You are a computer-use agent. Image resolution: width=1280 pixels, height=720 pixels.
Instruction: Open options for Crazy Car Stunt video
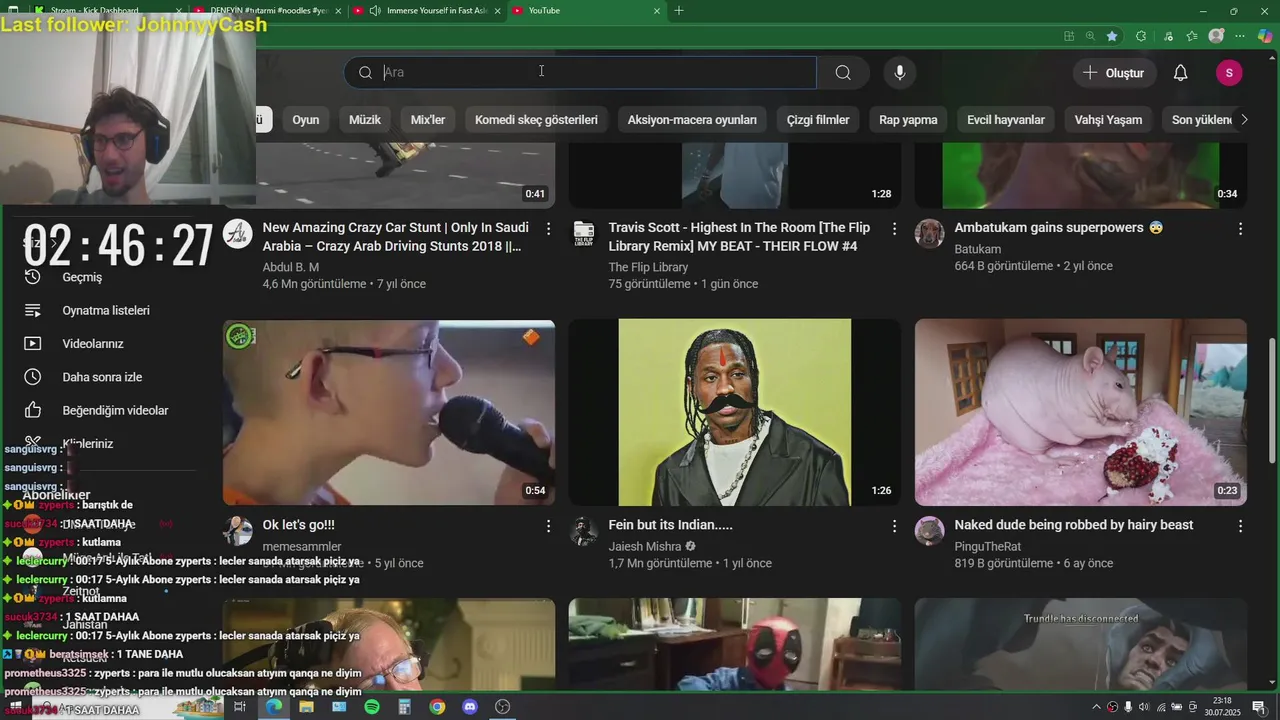coord(549,229)
